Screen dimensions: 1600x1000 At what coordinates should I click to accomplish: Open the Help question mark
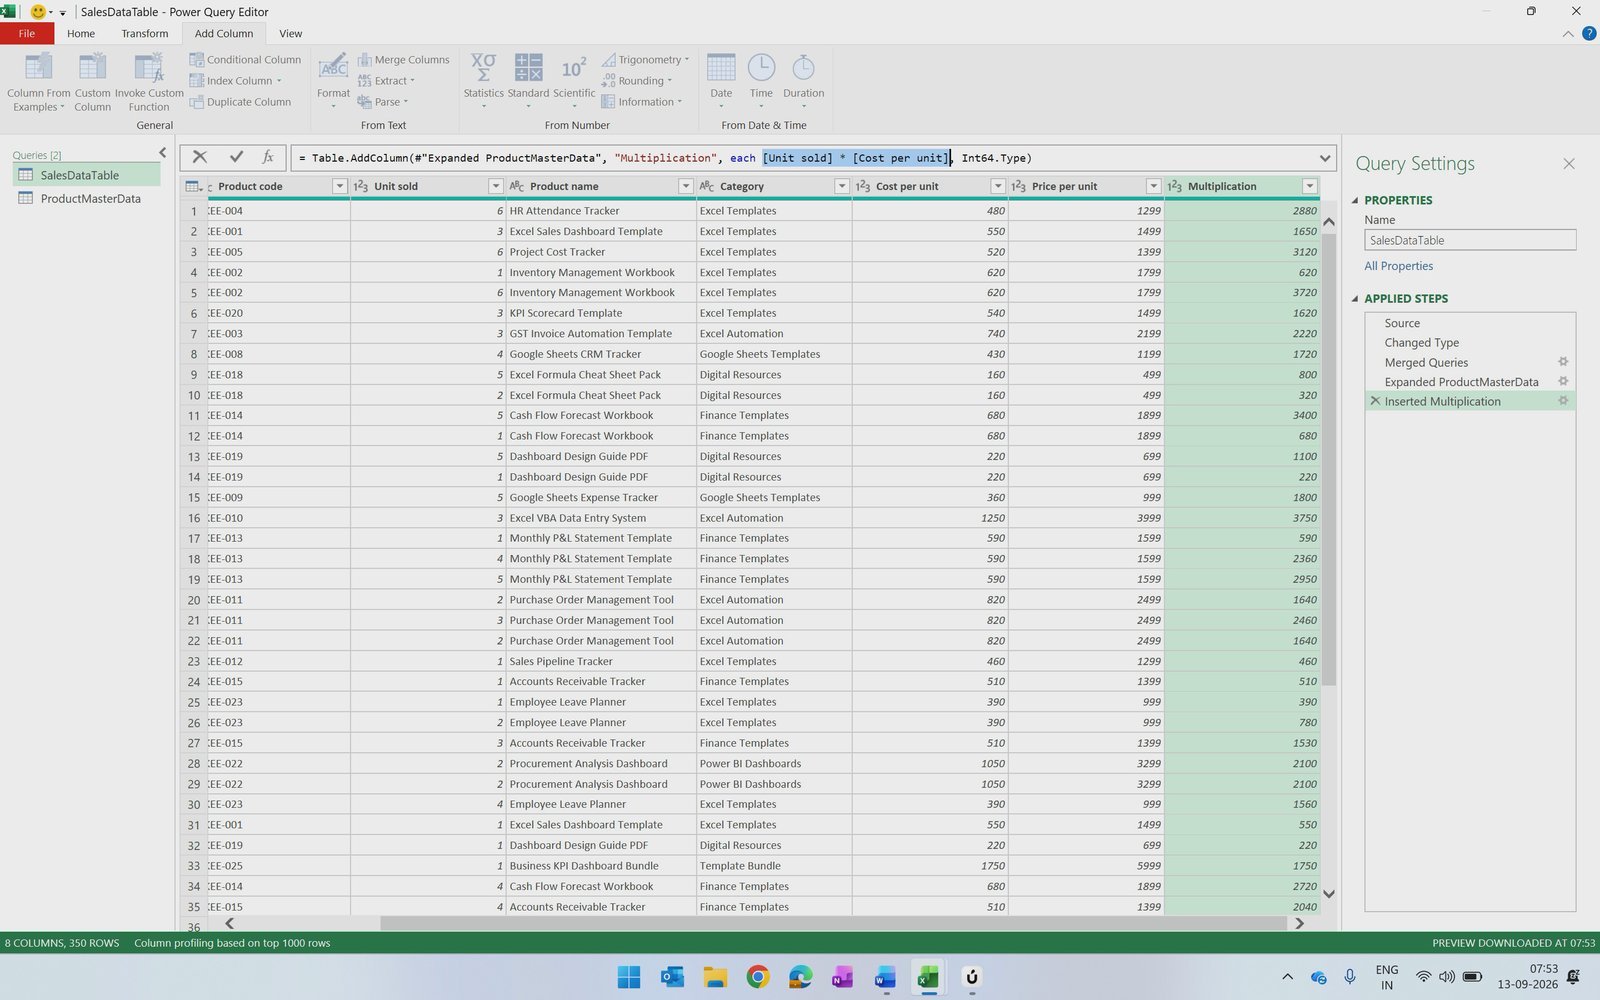click(1589, 34)
